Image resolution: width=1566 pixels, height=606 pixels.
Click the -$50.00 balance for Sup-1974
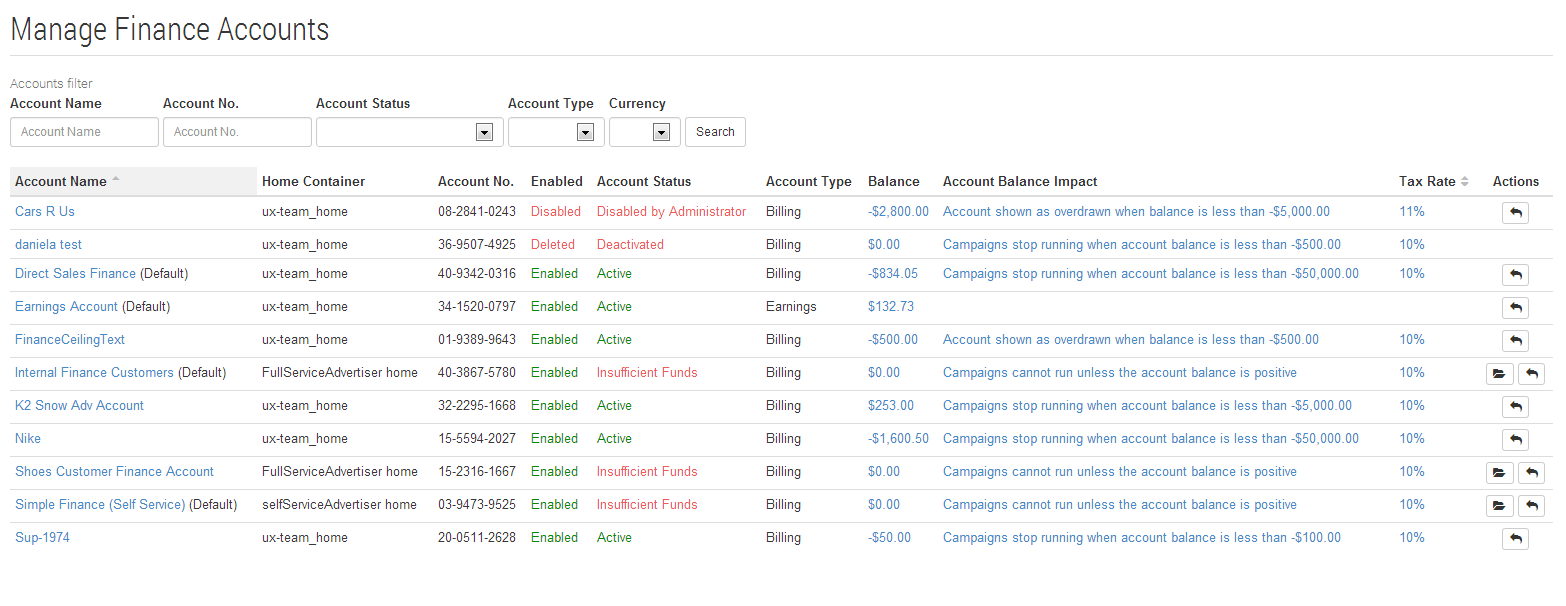889,538
